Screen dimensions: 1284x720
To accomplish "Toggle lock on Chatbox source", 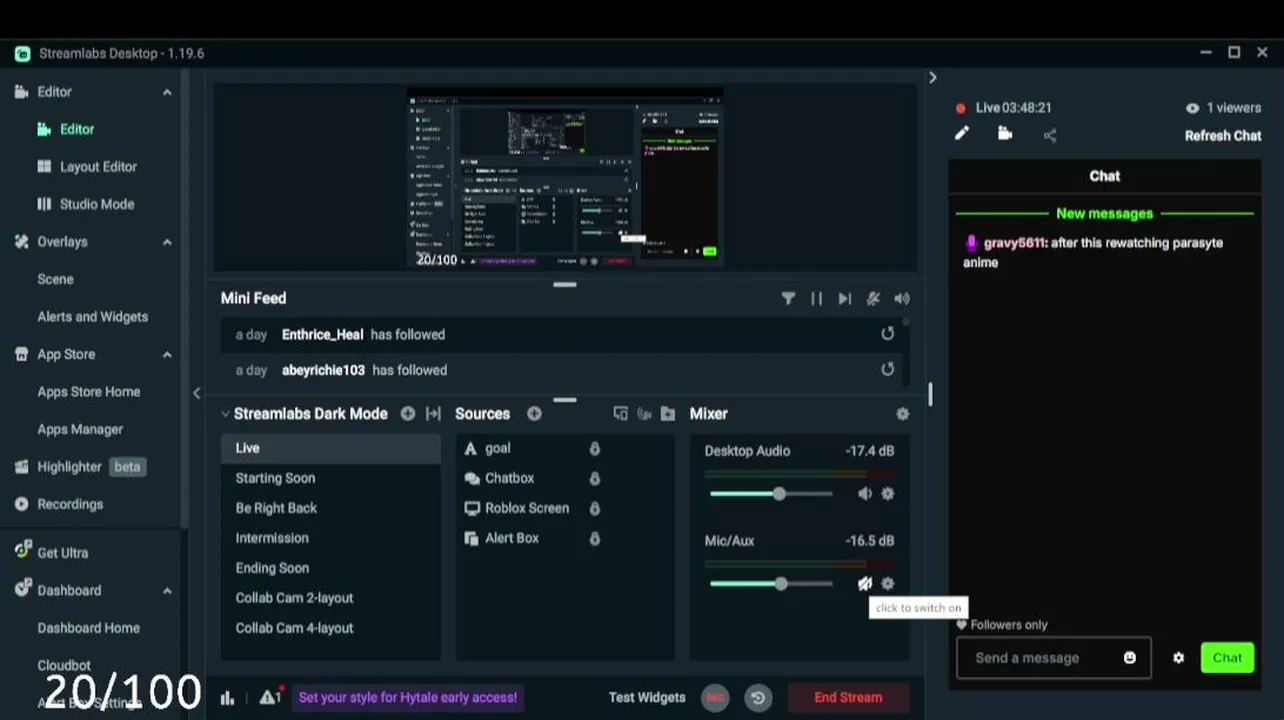I will pos(594,479).
